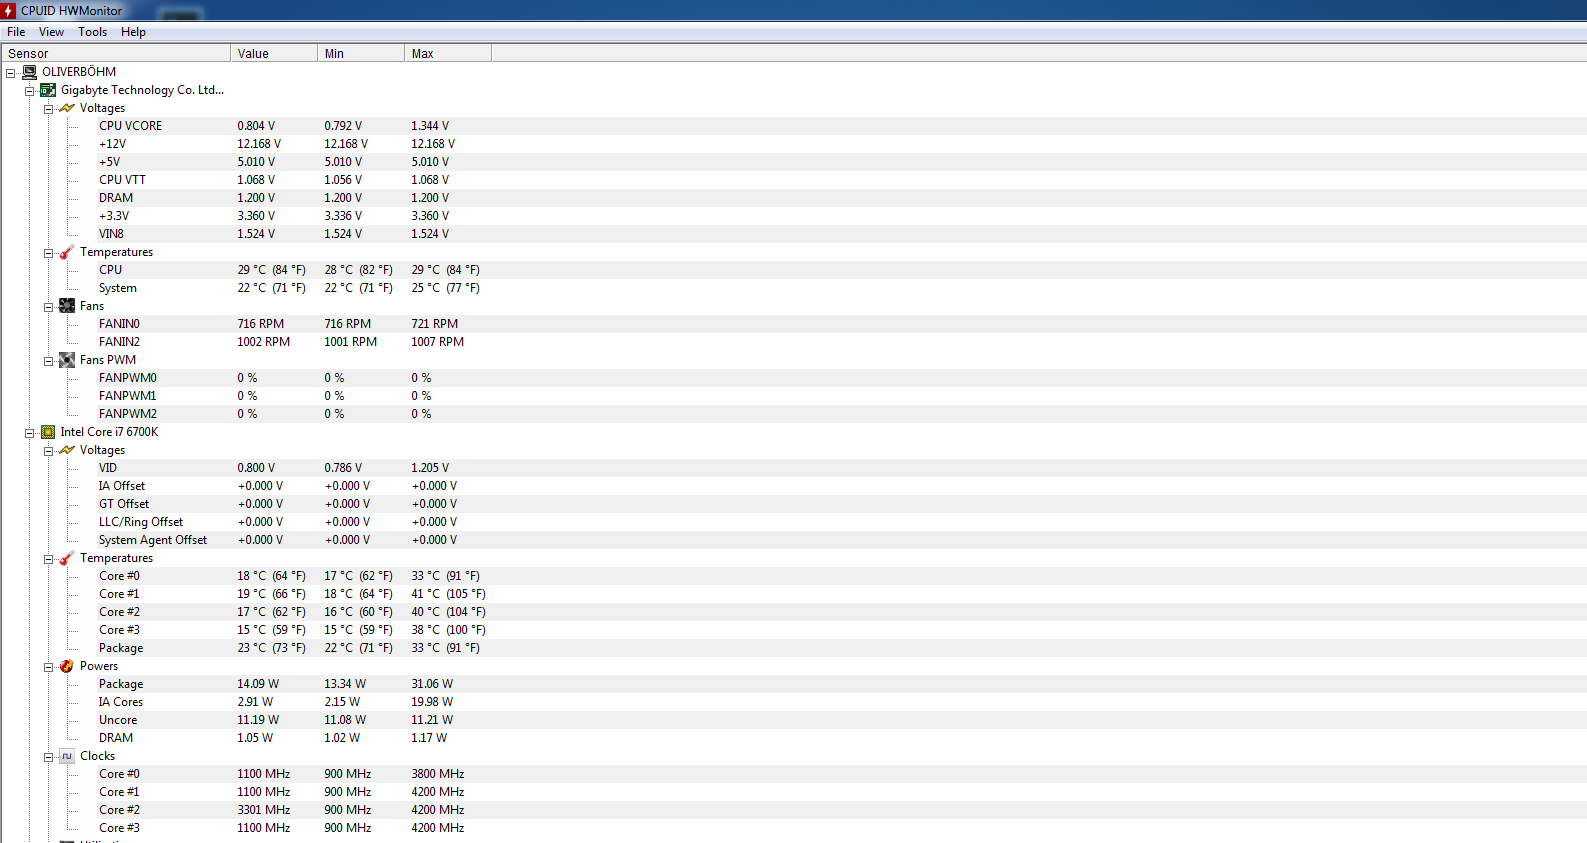Image resolution: width=1587 pixels, height=843 pixels.
Task: Click the 1.344 V max VCORE value
Action: (x=430, y=126)
